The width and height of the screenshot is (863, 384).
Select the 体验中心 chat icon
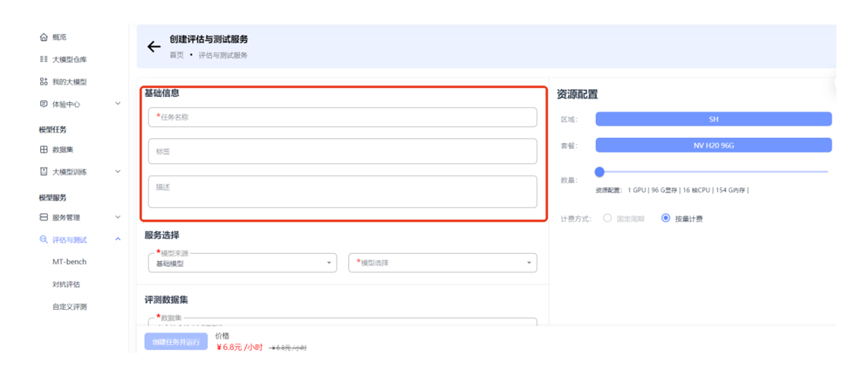pos(44,104)
